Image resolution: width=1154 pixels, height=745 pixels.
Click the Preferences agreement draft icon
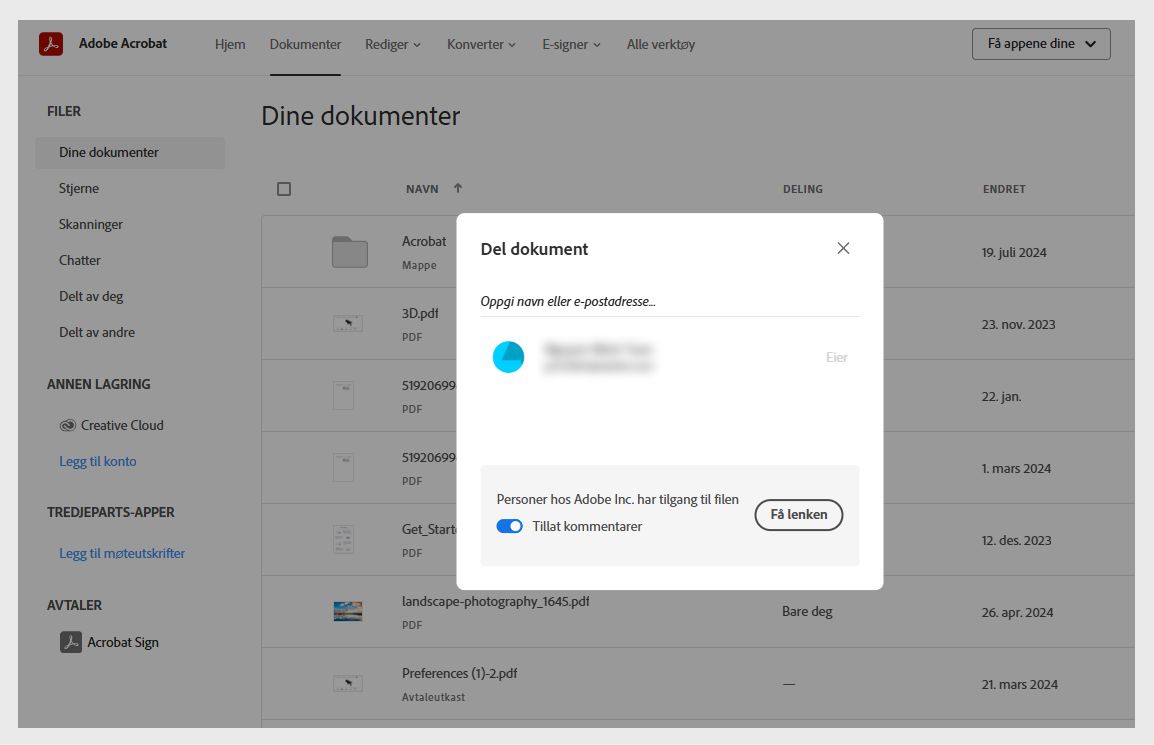click(347, 683)
